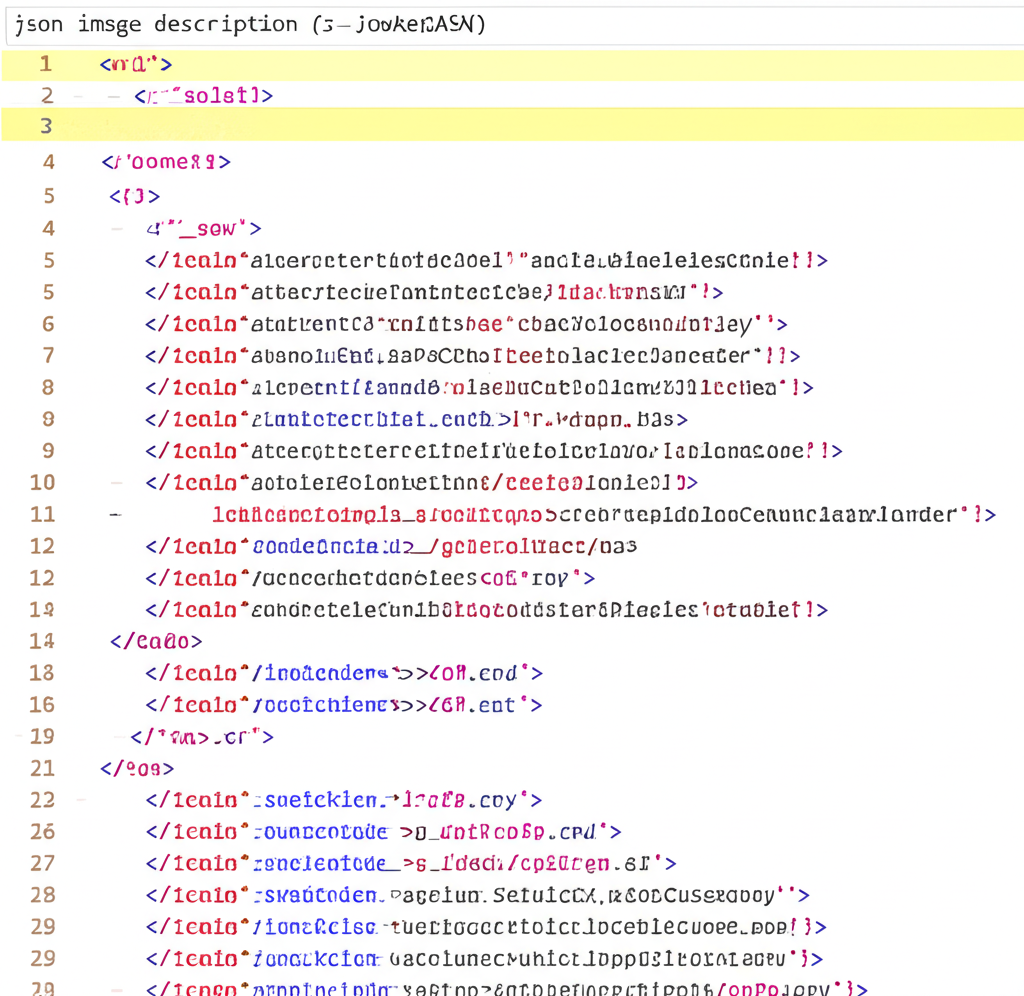Toggle the fold dash beside line 19
1024x996 pixels.
coord(20,737)
